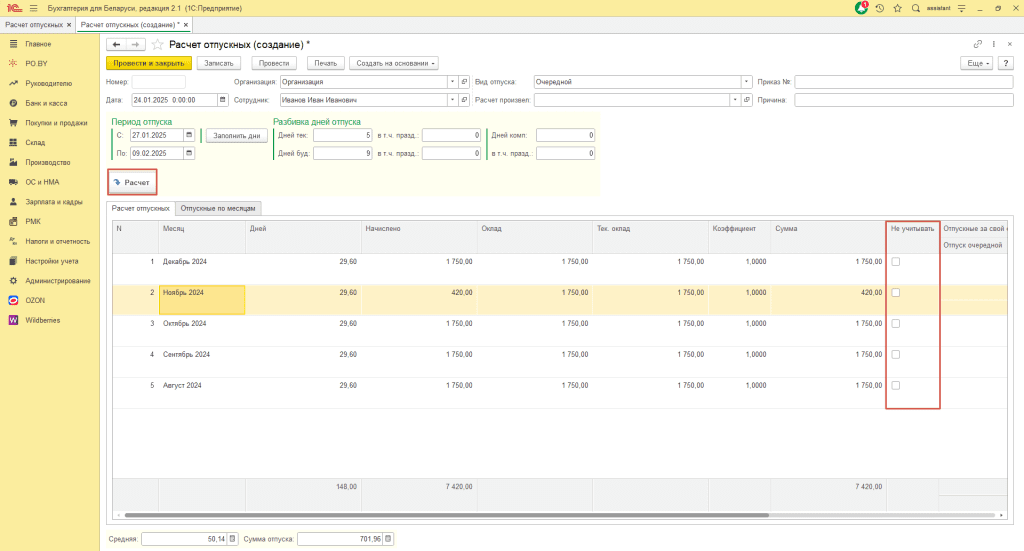Click the Провести button
This screenshot has height=551, width=1024.
(274, 63)
